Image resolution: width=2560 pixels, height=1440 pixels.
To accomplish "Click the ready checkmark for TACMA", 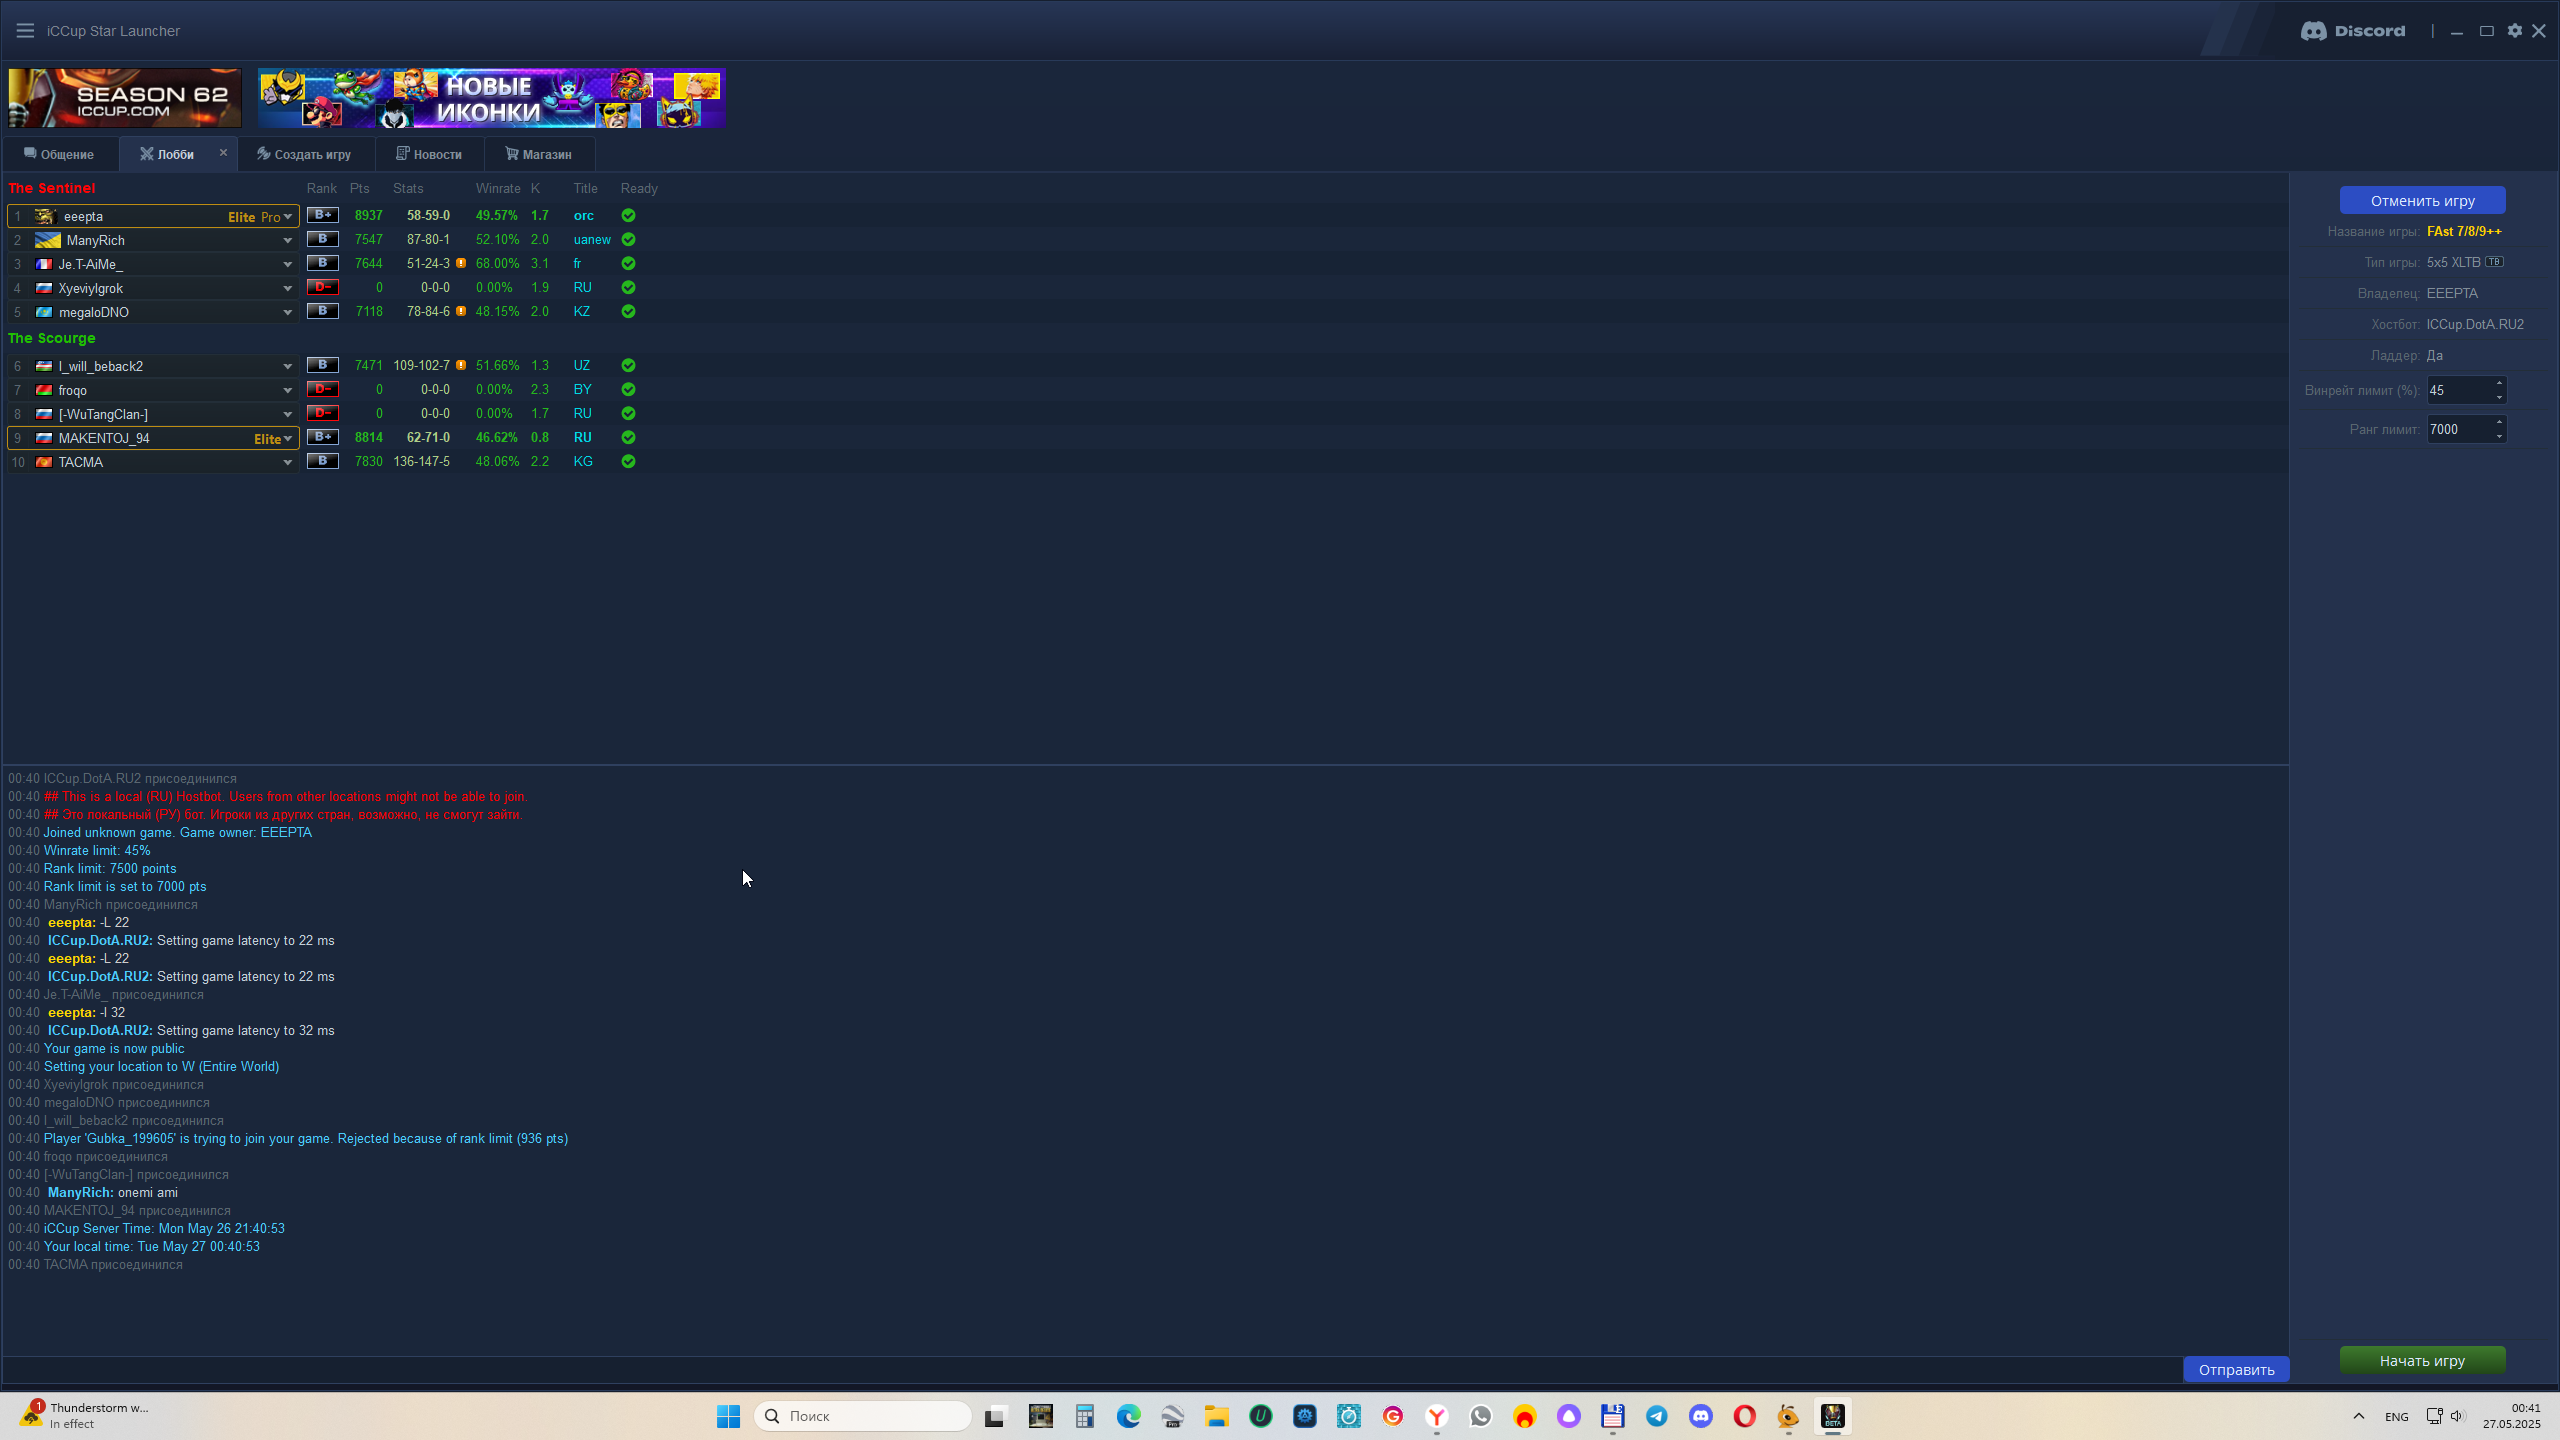I will (x=628, y=461).
